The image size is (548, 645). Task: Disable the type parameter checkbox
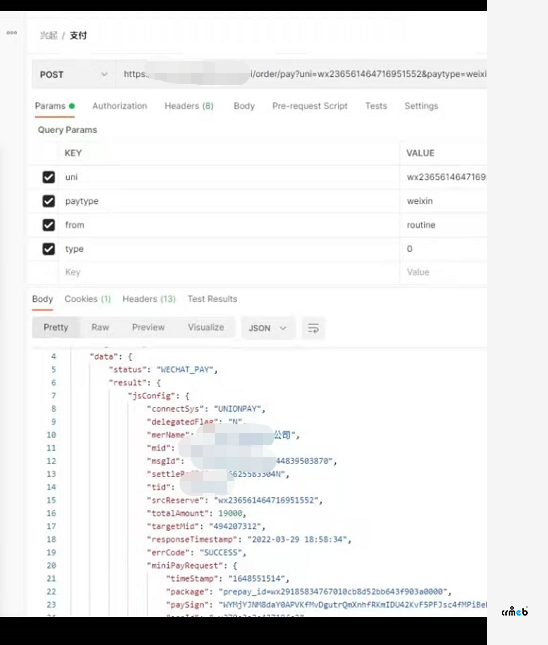click(x=49, y=249)
